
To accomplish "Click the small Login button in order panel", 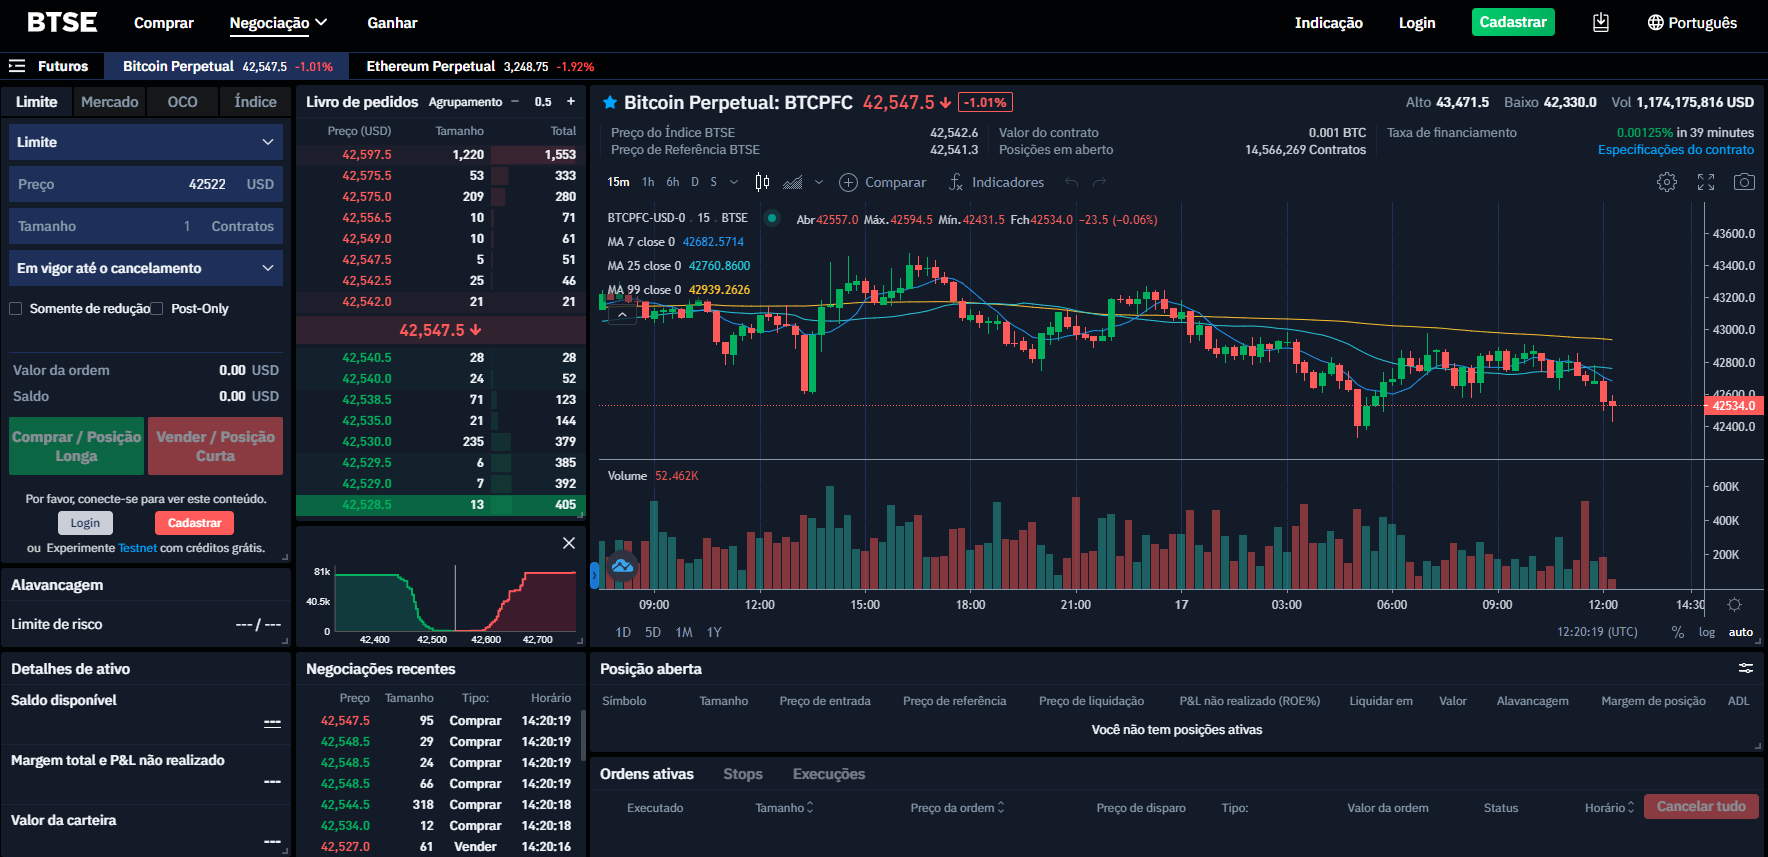I will click(85, 523).
